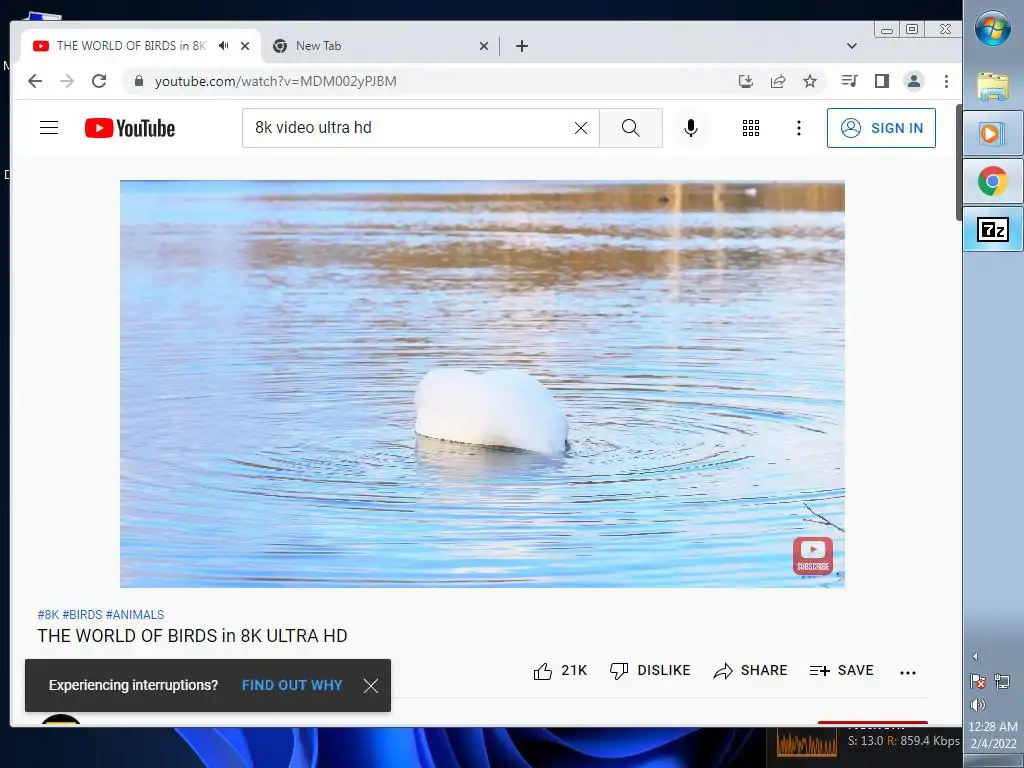Image resolution: width=1024 pixels, height=768 pixels.
Task: Close the YouTube tab
Action: click(x=245, y=46)
